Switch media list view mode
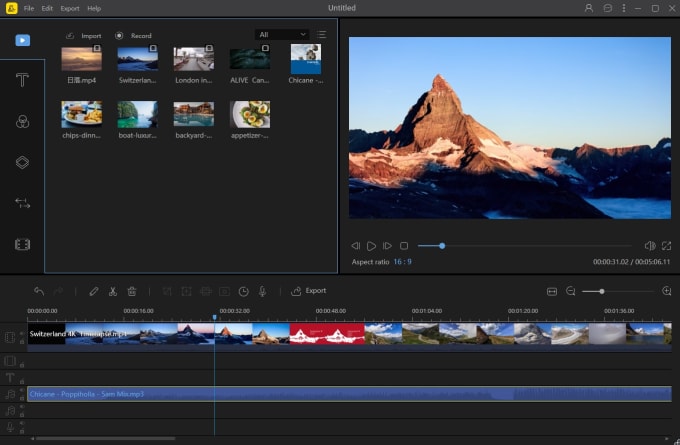 click(x=321, y=35)
